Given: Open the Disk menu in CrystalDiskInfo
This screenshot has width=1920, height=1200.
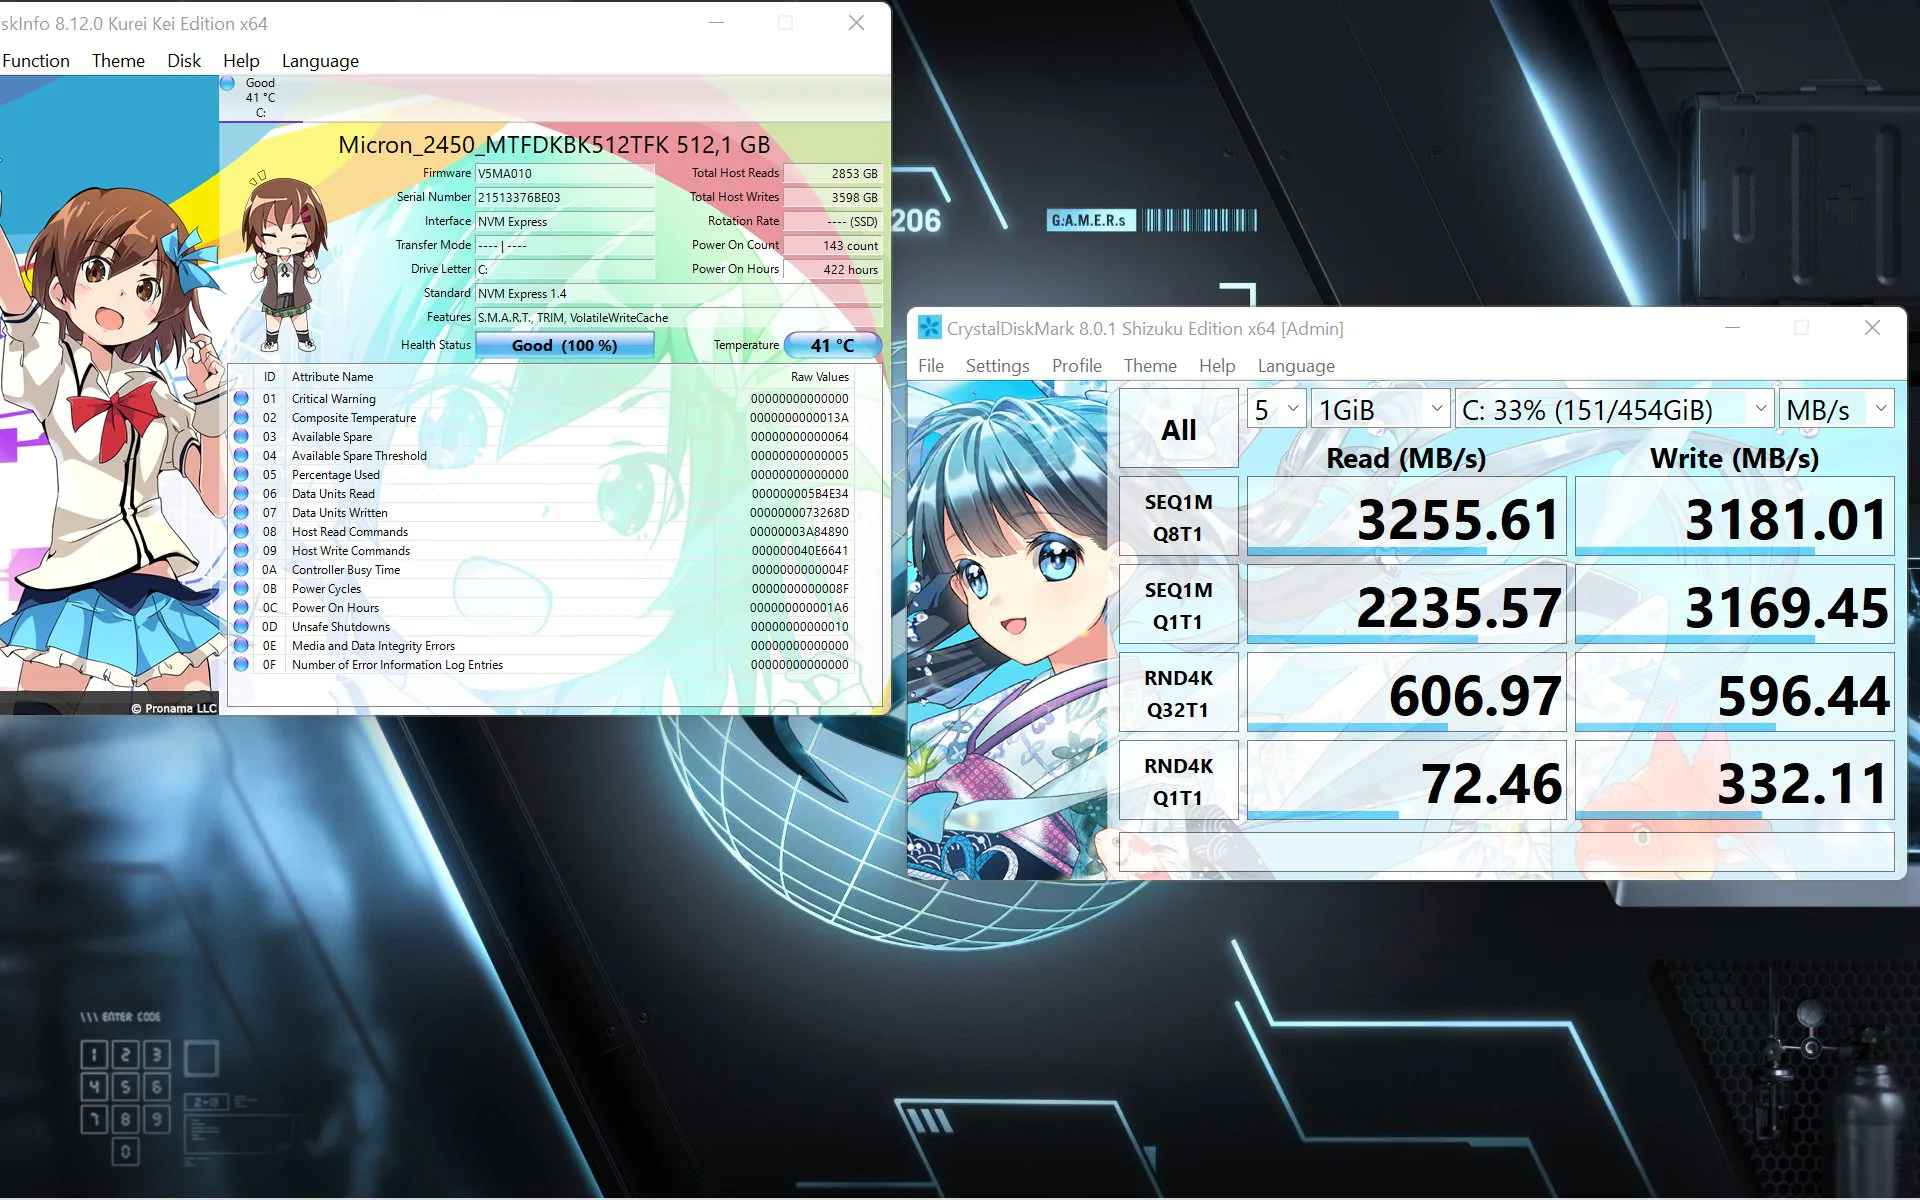Looking at the screenshot, I should click(x=184, y=61).
